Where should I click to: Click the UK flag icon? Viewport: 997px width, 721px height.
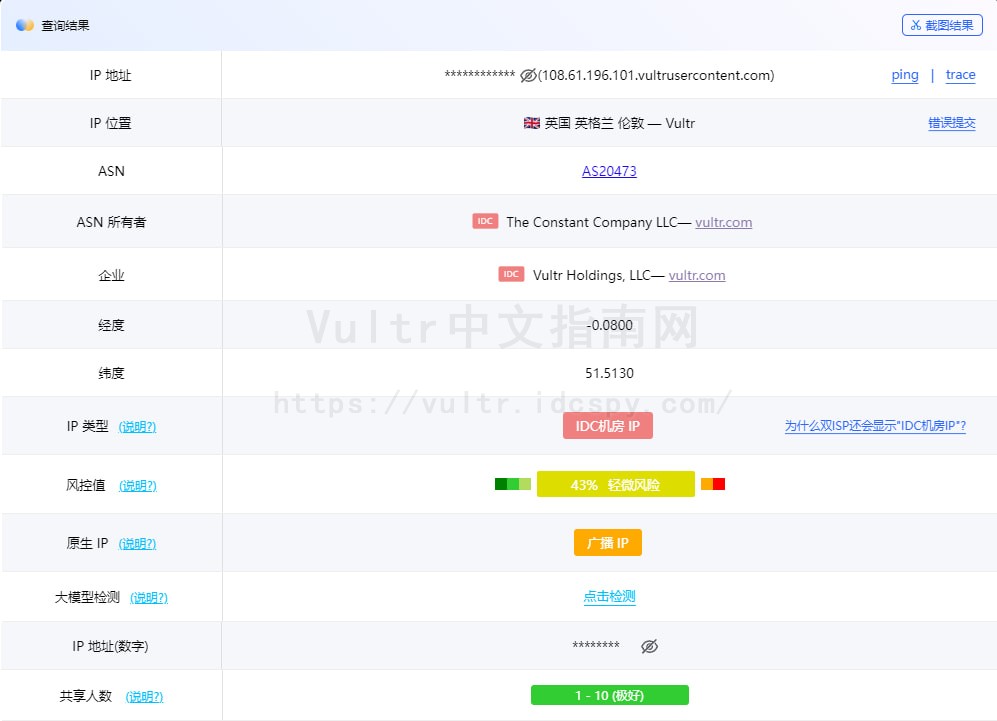tap(532, 123)
